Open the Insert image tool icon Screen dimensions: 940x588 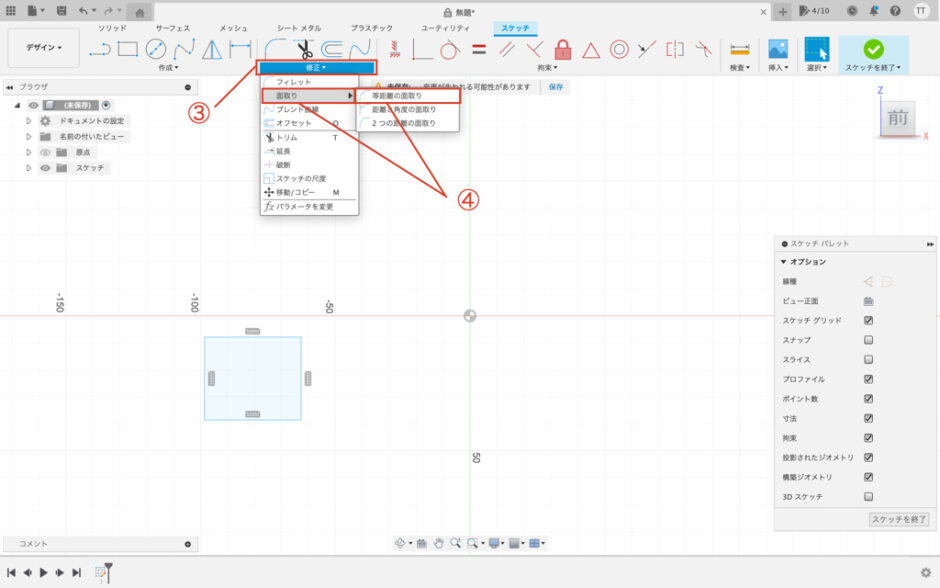(x=777, y=49)
